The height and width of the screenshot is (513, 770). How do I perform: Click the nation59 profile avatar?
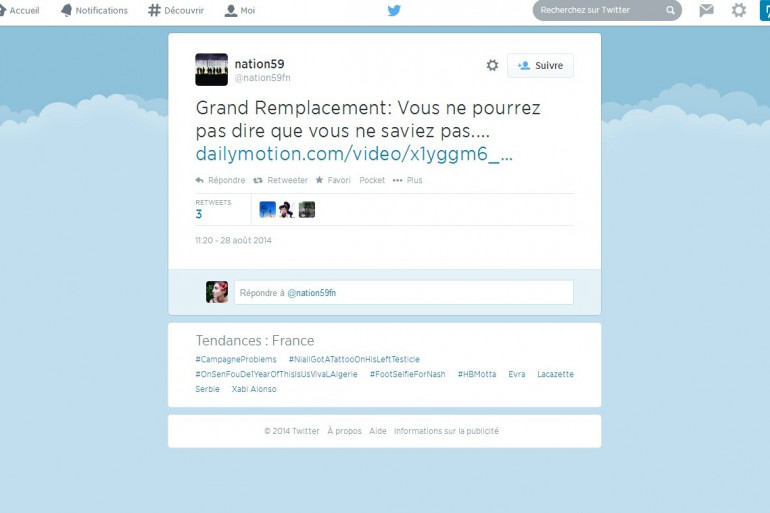tap(212, 70)
